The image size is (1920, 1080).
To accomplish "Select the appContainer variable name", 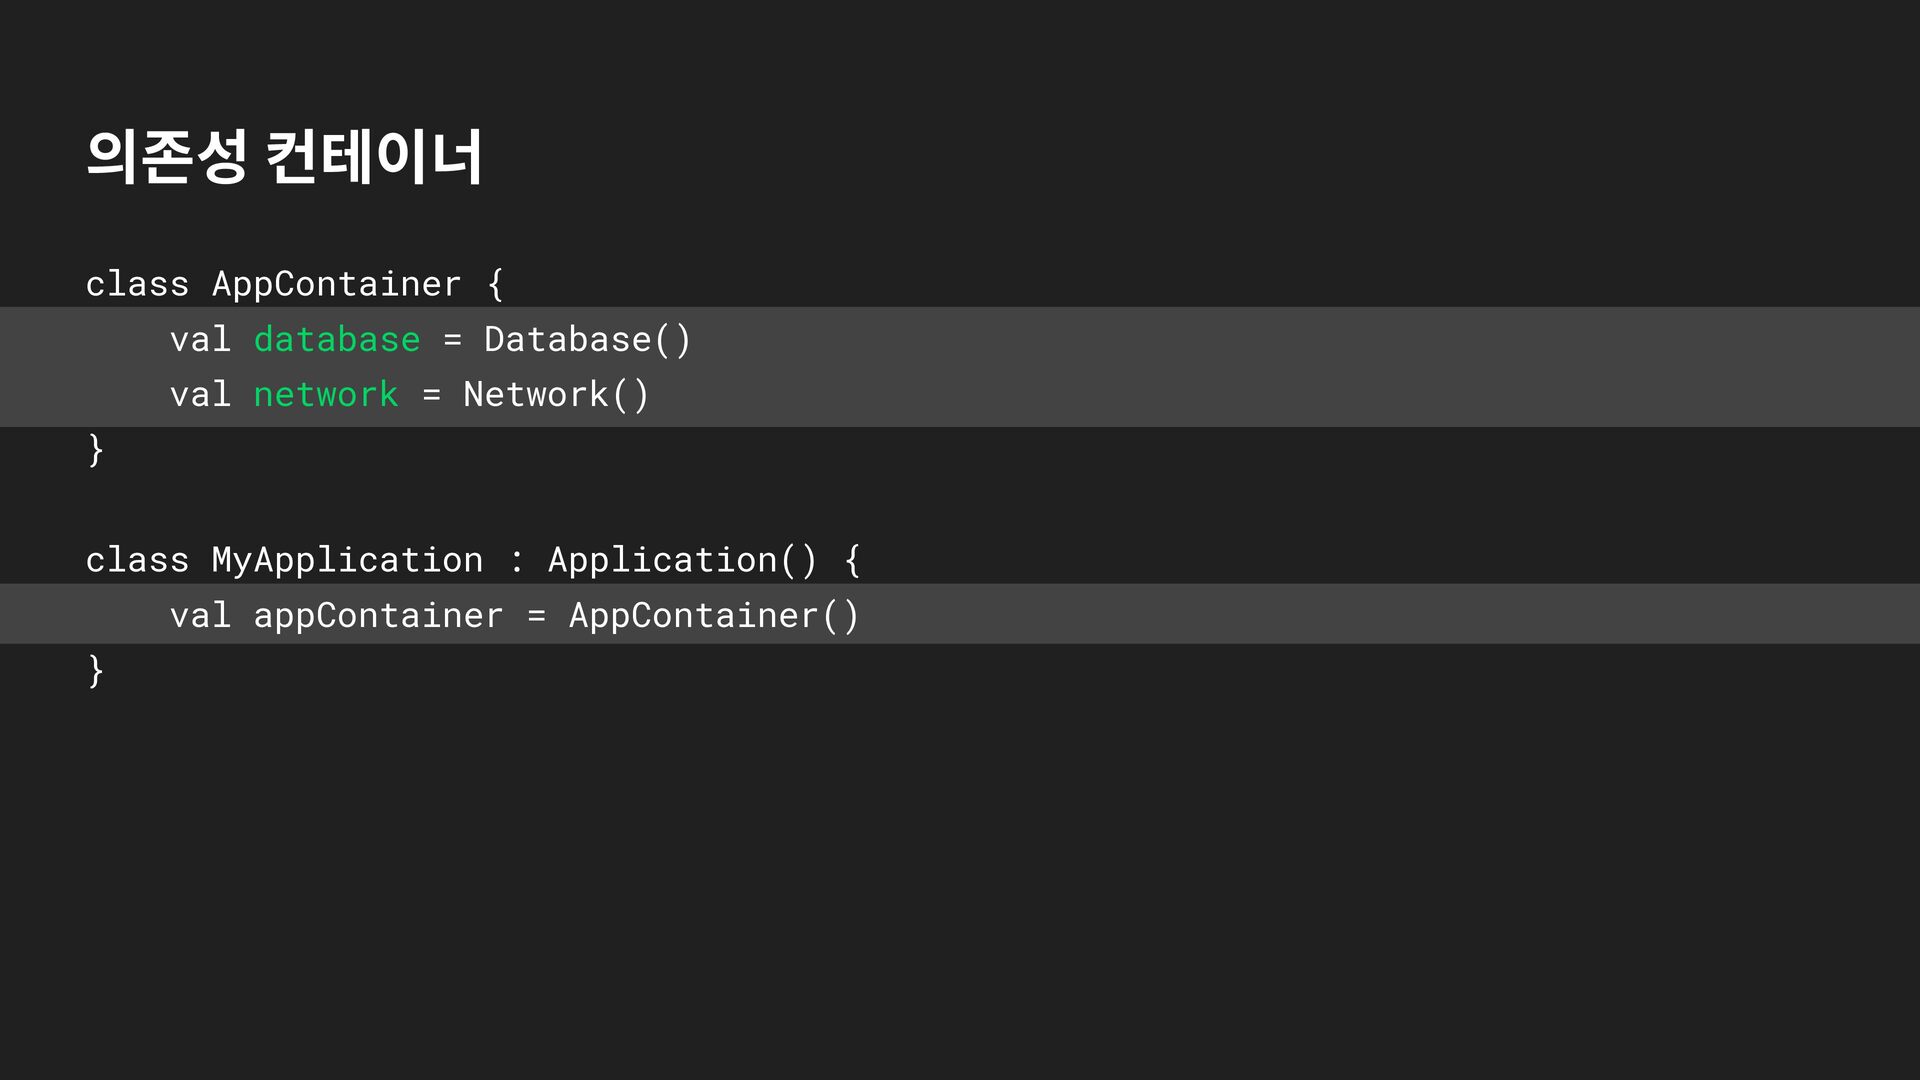I will pos(378,616).
